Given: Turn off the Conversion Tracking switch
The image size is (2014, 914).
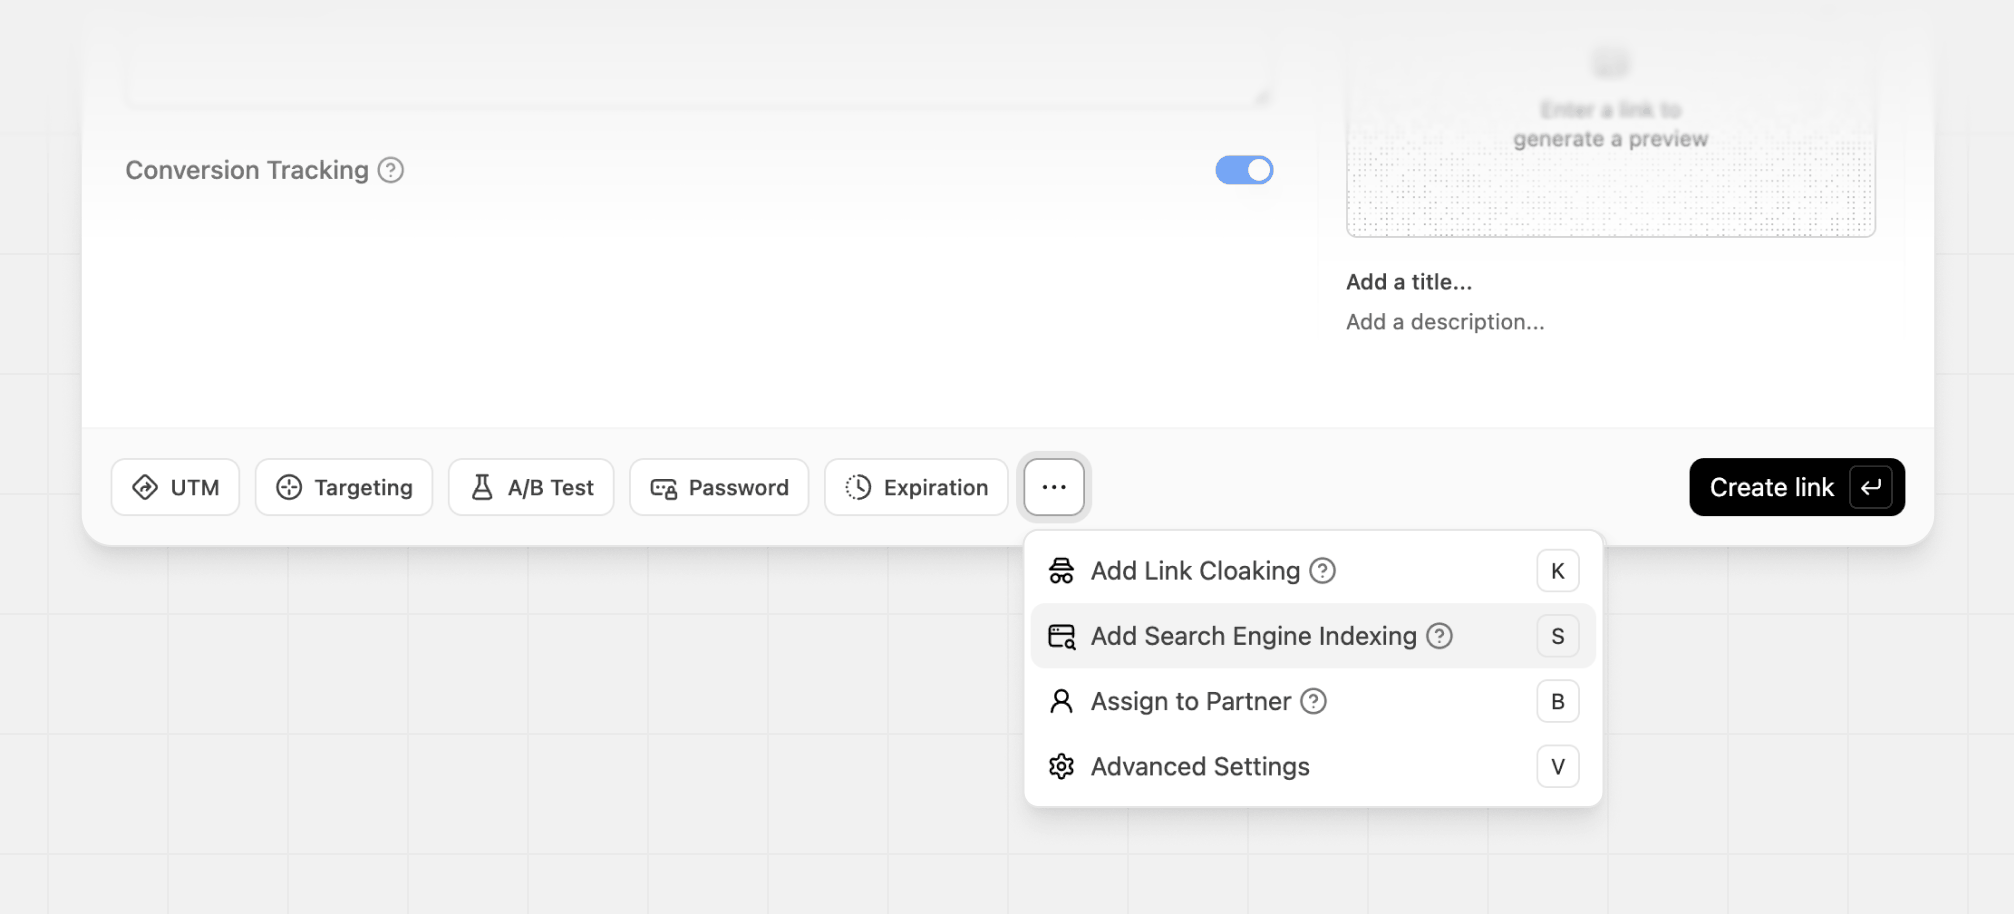Looking at the screenshot, I should 1244,170.
